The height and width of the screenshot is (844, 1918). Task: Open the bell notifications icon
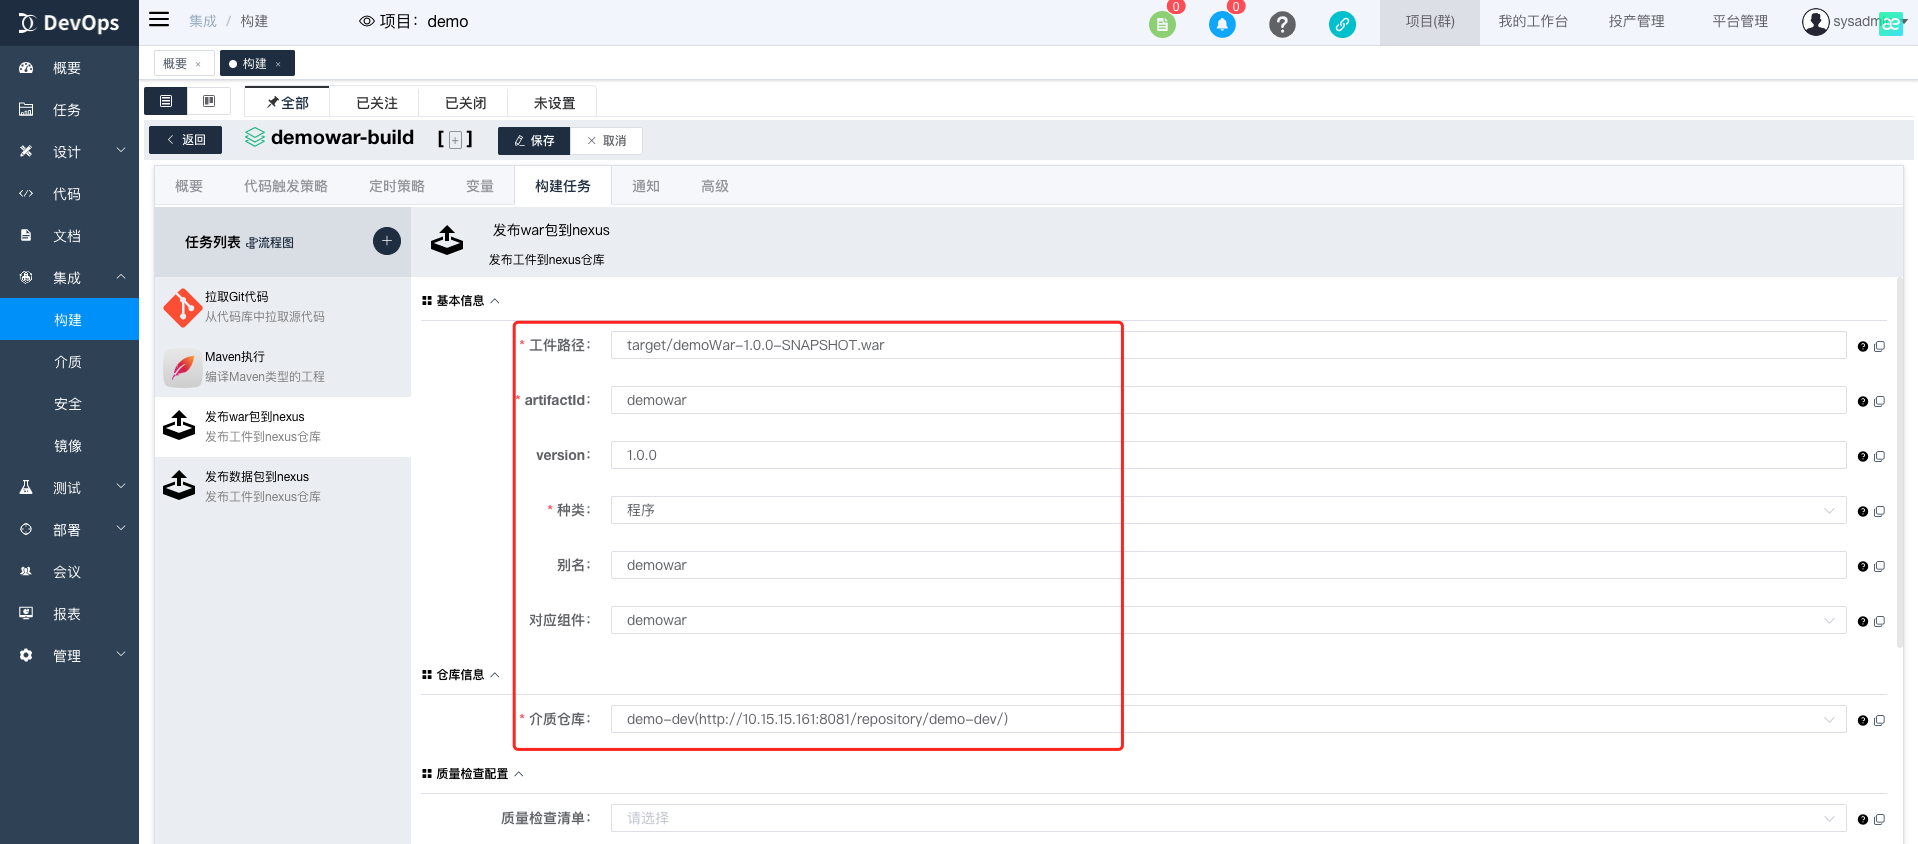(1222, 24)
